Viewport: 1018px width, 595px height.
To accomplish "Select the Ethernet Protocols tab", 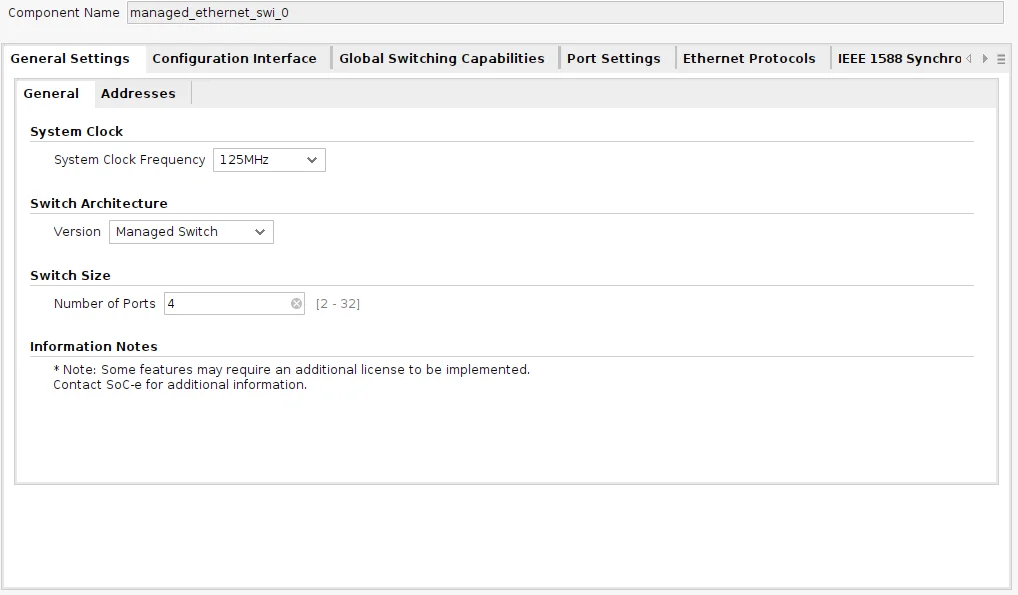I will click(x=749, y=58).
